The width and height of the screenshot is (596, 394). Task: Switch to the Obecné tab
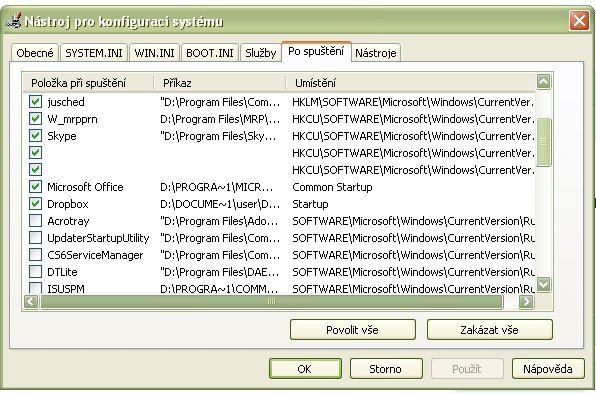(35, 53)
